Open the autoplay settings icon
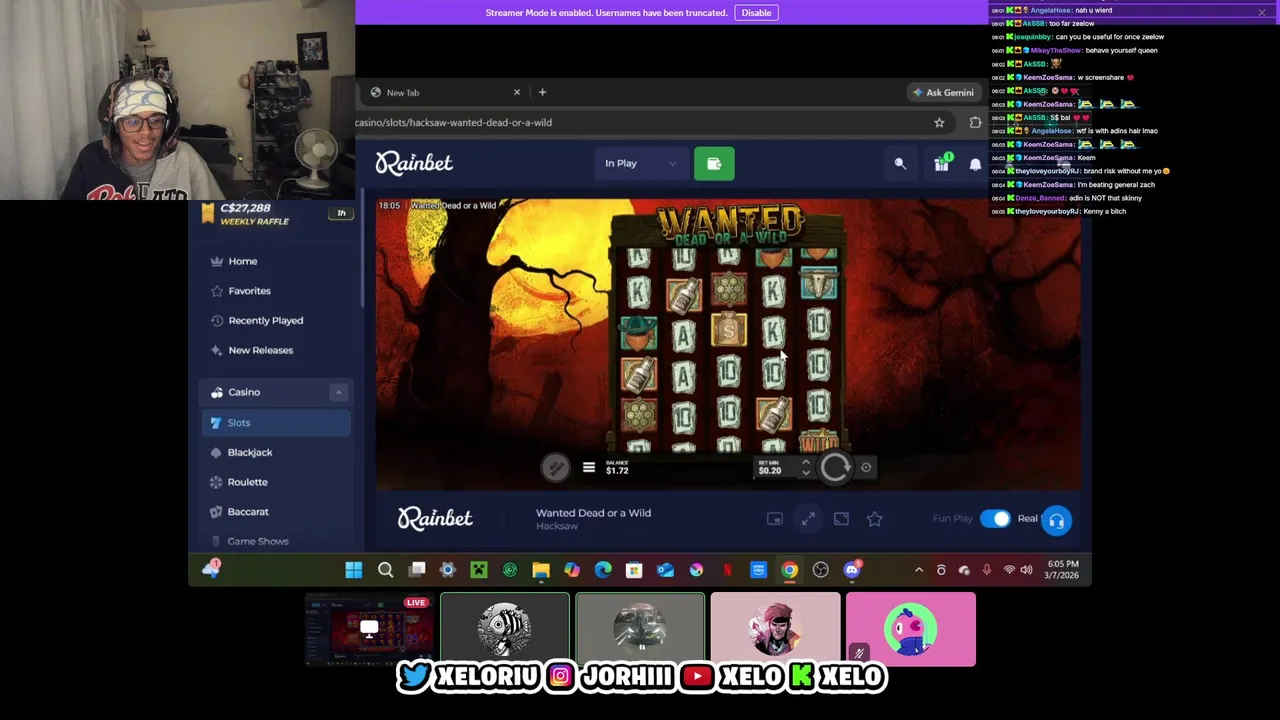Image resolution: width=1280 pixels, height=720 pixels. point(866,467)
